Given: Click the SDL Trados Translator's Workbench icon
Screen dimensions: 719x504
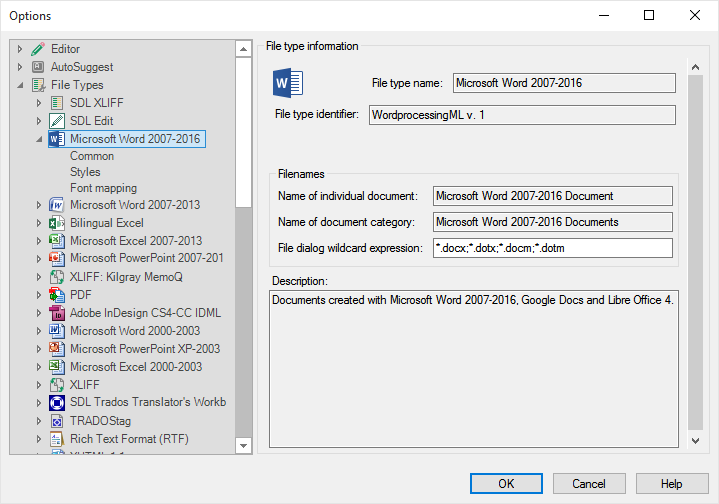Looking at the screenshot, I should pyautogui.click(x=56, y=402).
